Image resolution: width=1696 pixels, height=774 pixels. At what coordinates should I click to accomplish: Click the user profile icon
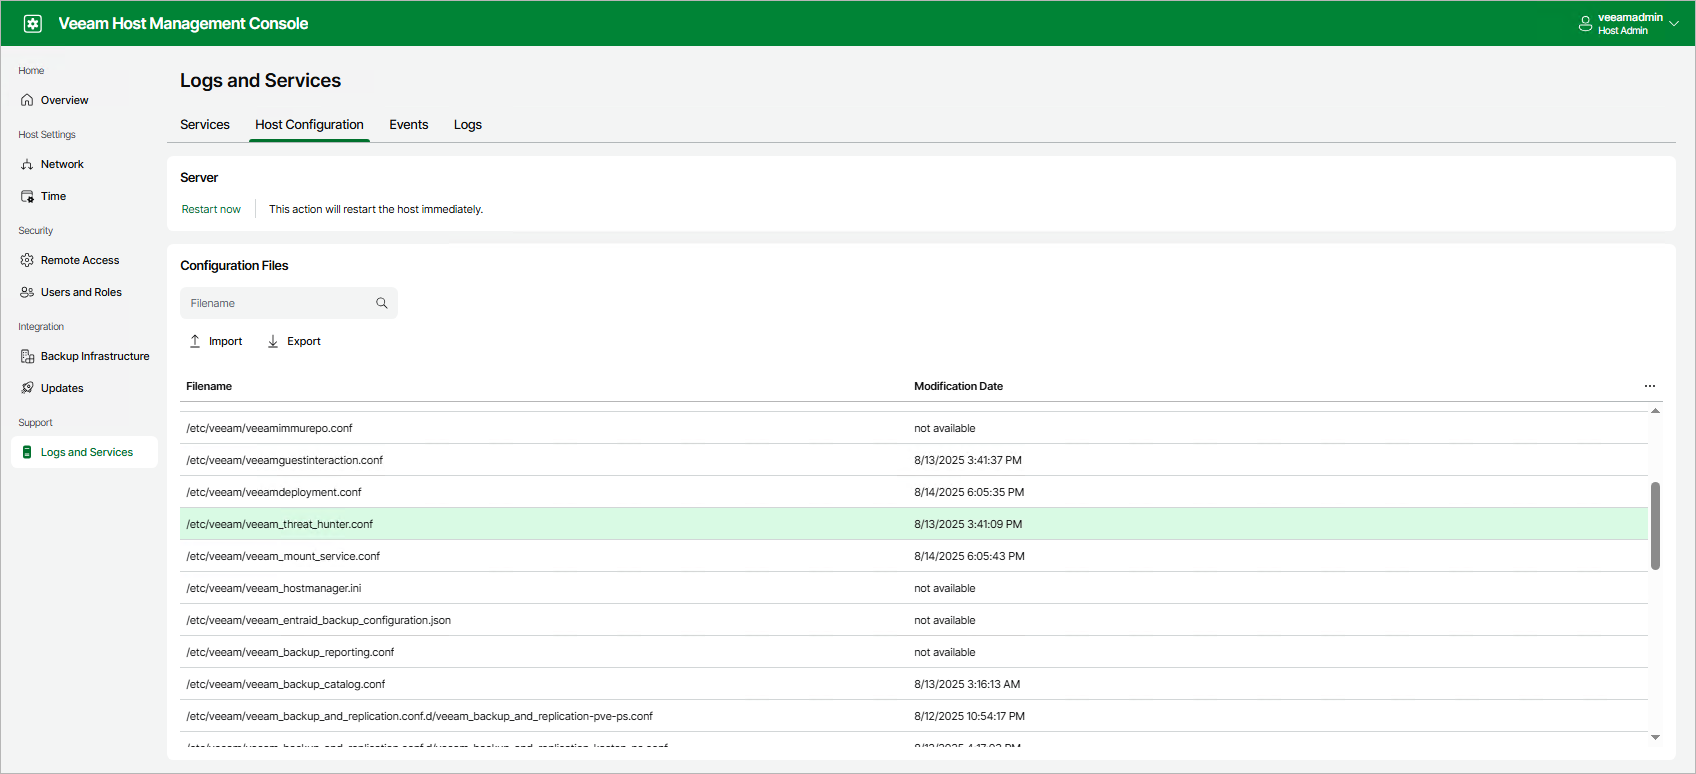click(1585, 24)
